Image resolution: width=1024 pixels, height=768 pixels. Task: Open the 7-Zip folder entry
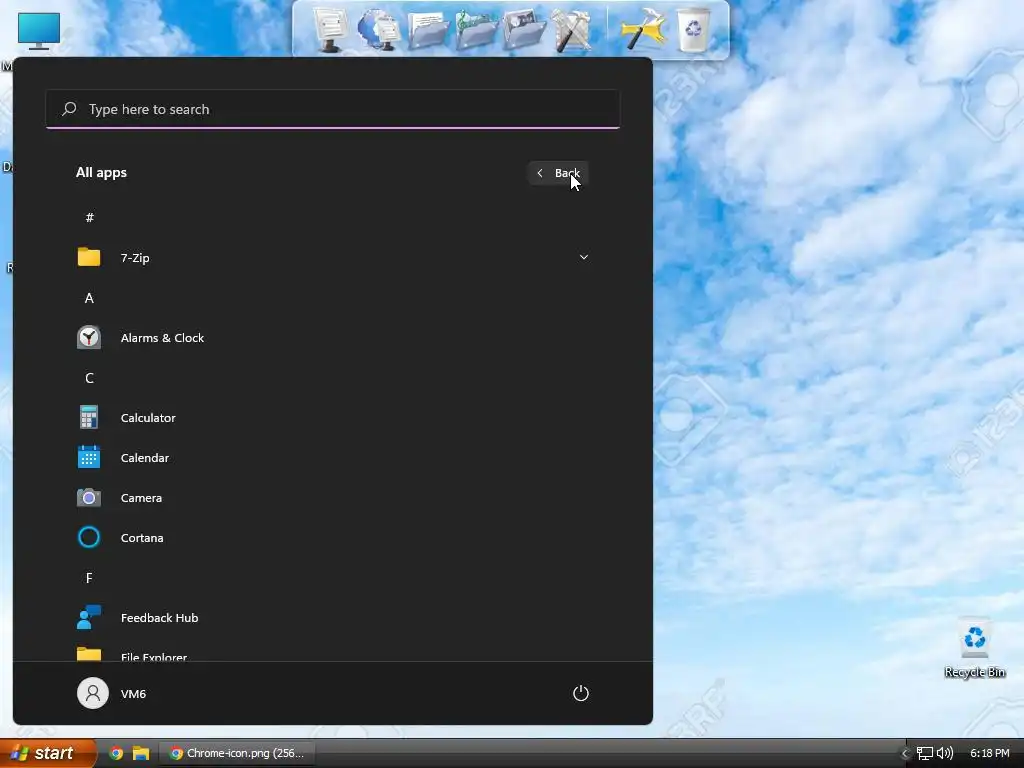point(332,257)
